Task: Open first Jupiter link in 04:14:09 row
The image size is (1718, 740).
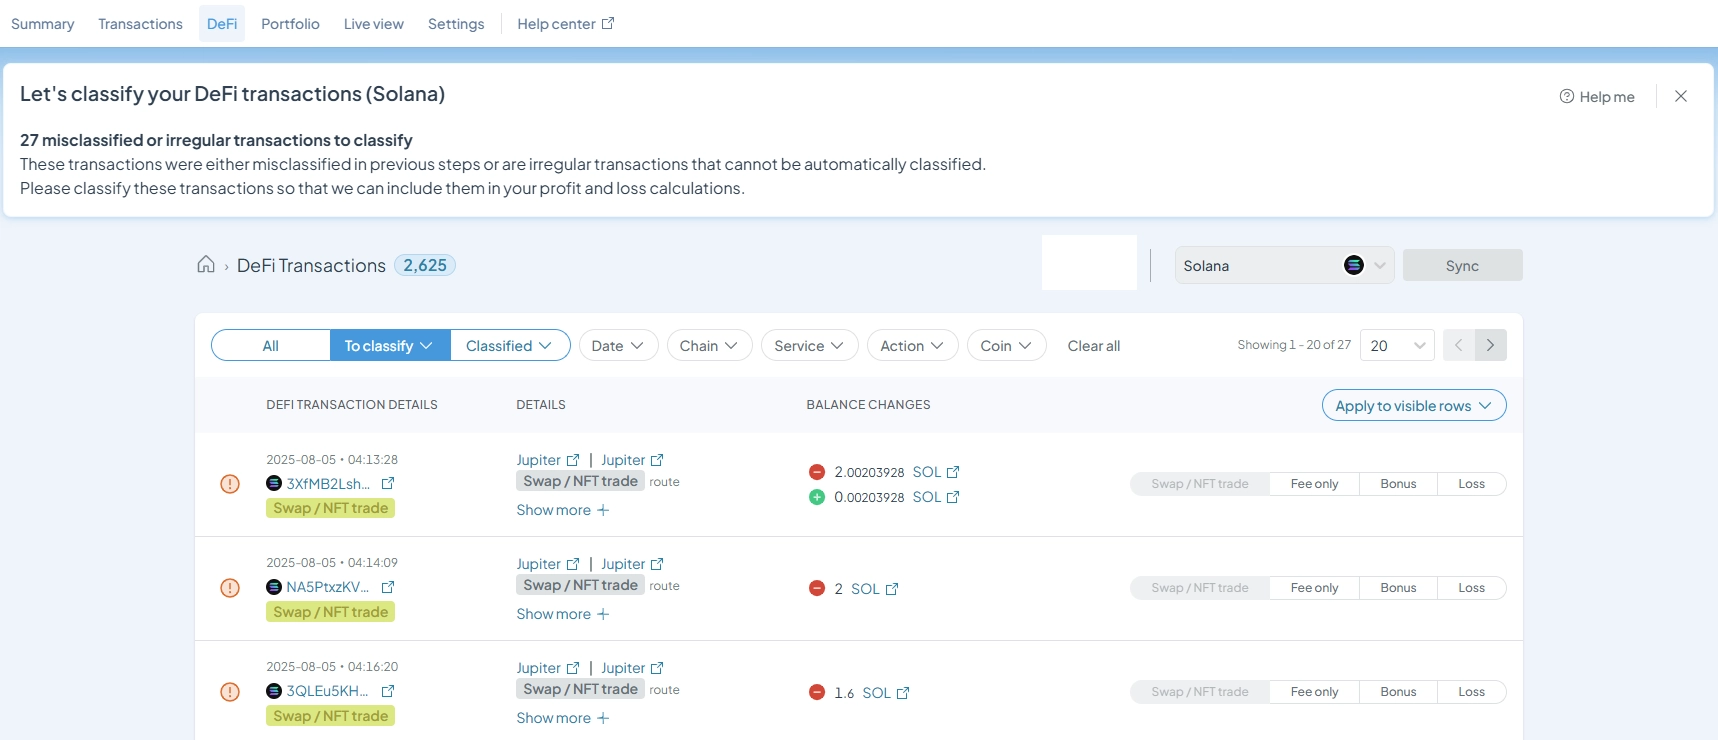Action: (x=547, y=564)
